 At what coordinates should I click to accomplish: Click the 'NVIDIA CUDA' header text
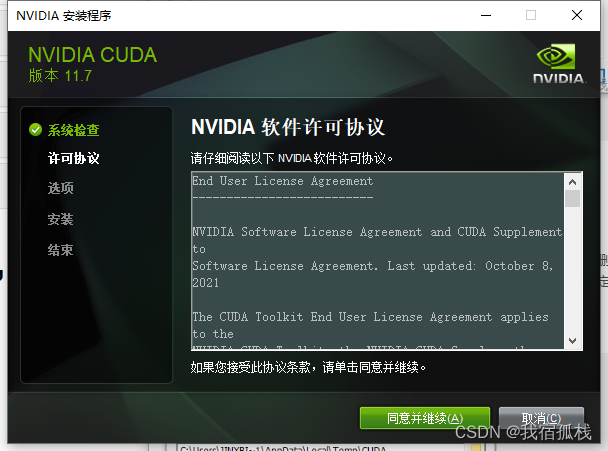click(x=93, y=55)
